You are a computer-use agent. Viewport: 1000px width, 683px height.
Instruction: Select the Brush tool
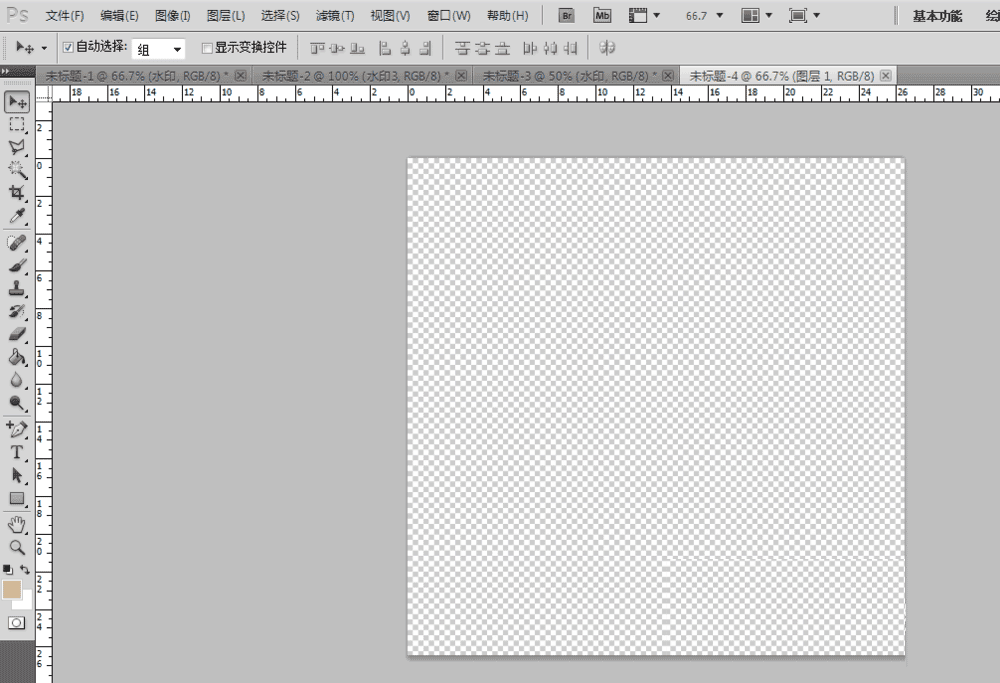[17, 266]
